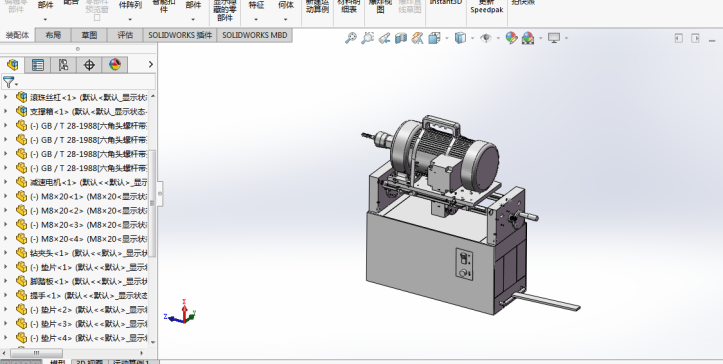Open the ConfigurationManager tab

[x=63, y=65]
